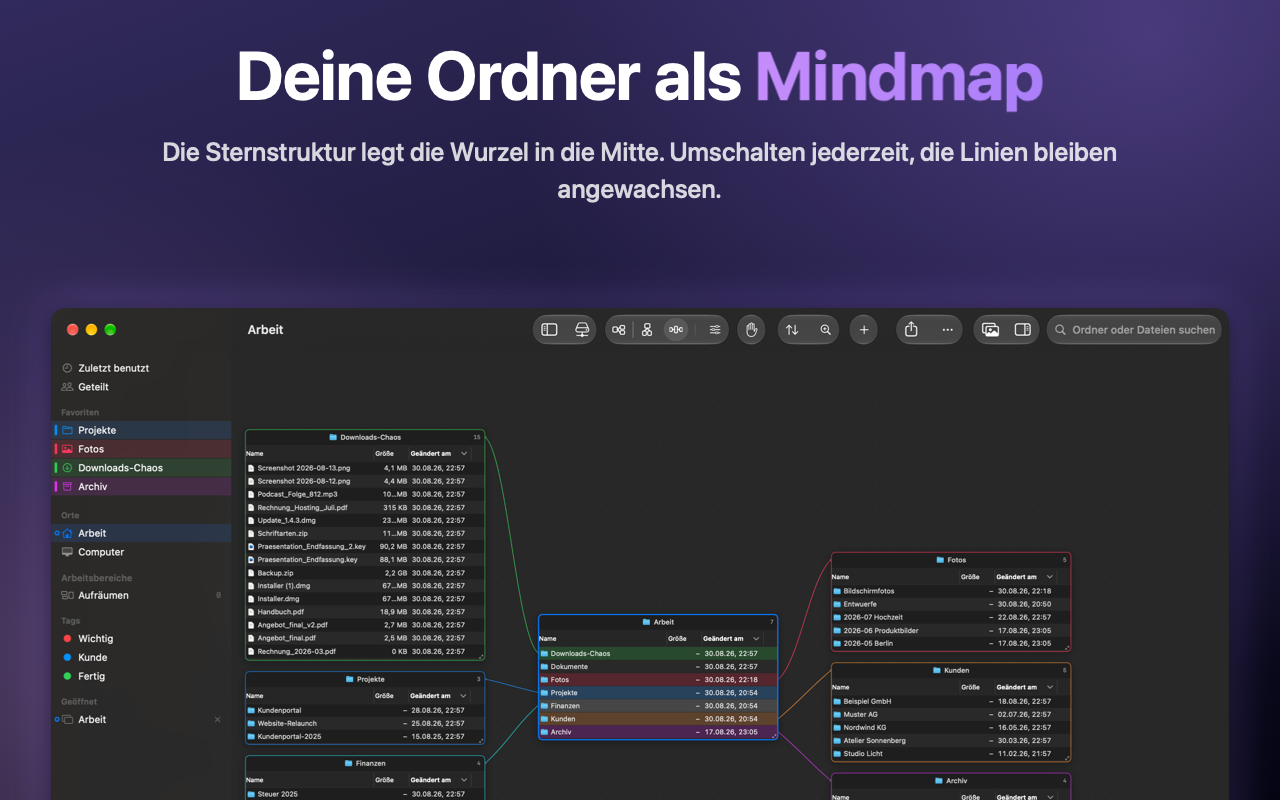Sort Projekte panel by 'Name' column
The height and width of the screenshot is (800, 1280).
255,696
